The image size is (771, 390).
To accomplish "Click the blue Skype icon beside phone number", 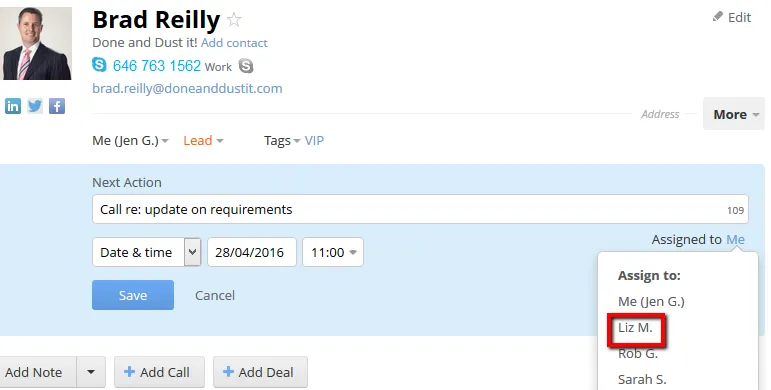I will (x=99, y=65).
